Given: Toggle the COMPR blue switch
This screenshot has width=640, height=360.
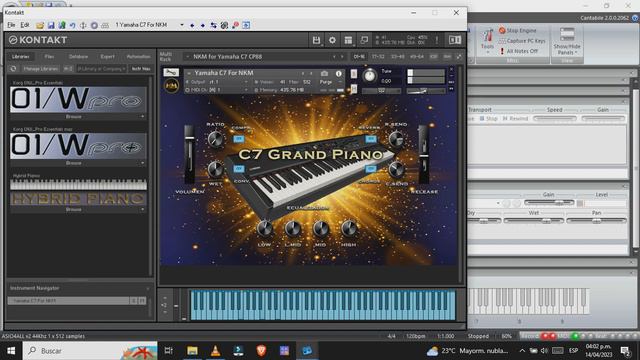Looking at the screenshot, I should (x=239, y=139).
